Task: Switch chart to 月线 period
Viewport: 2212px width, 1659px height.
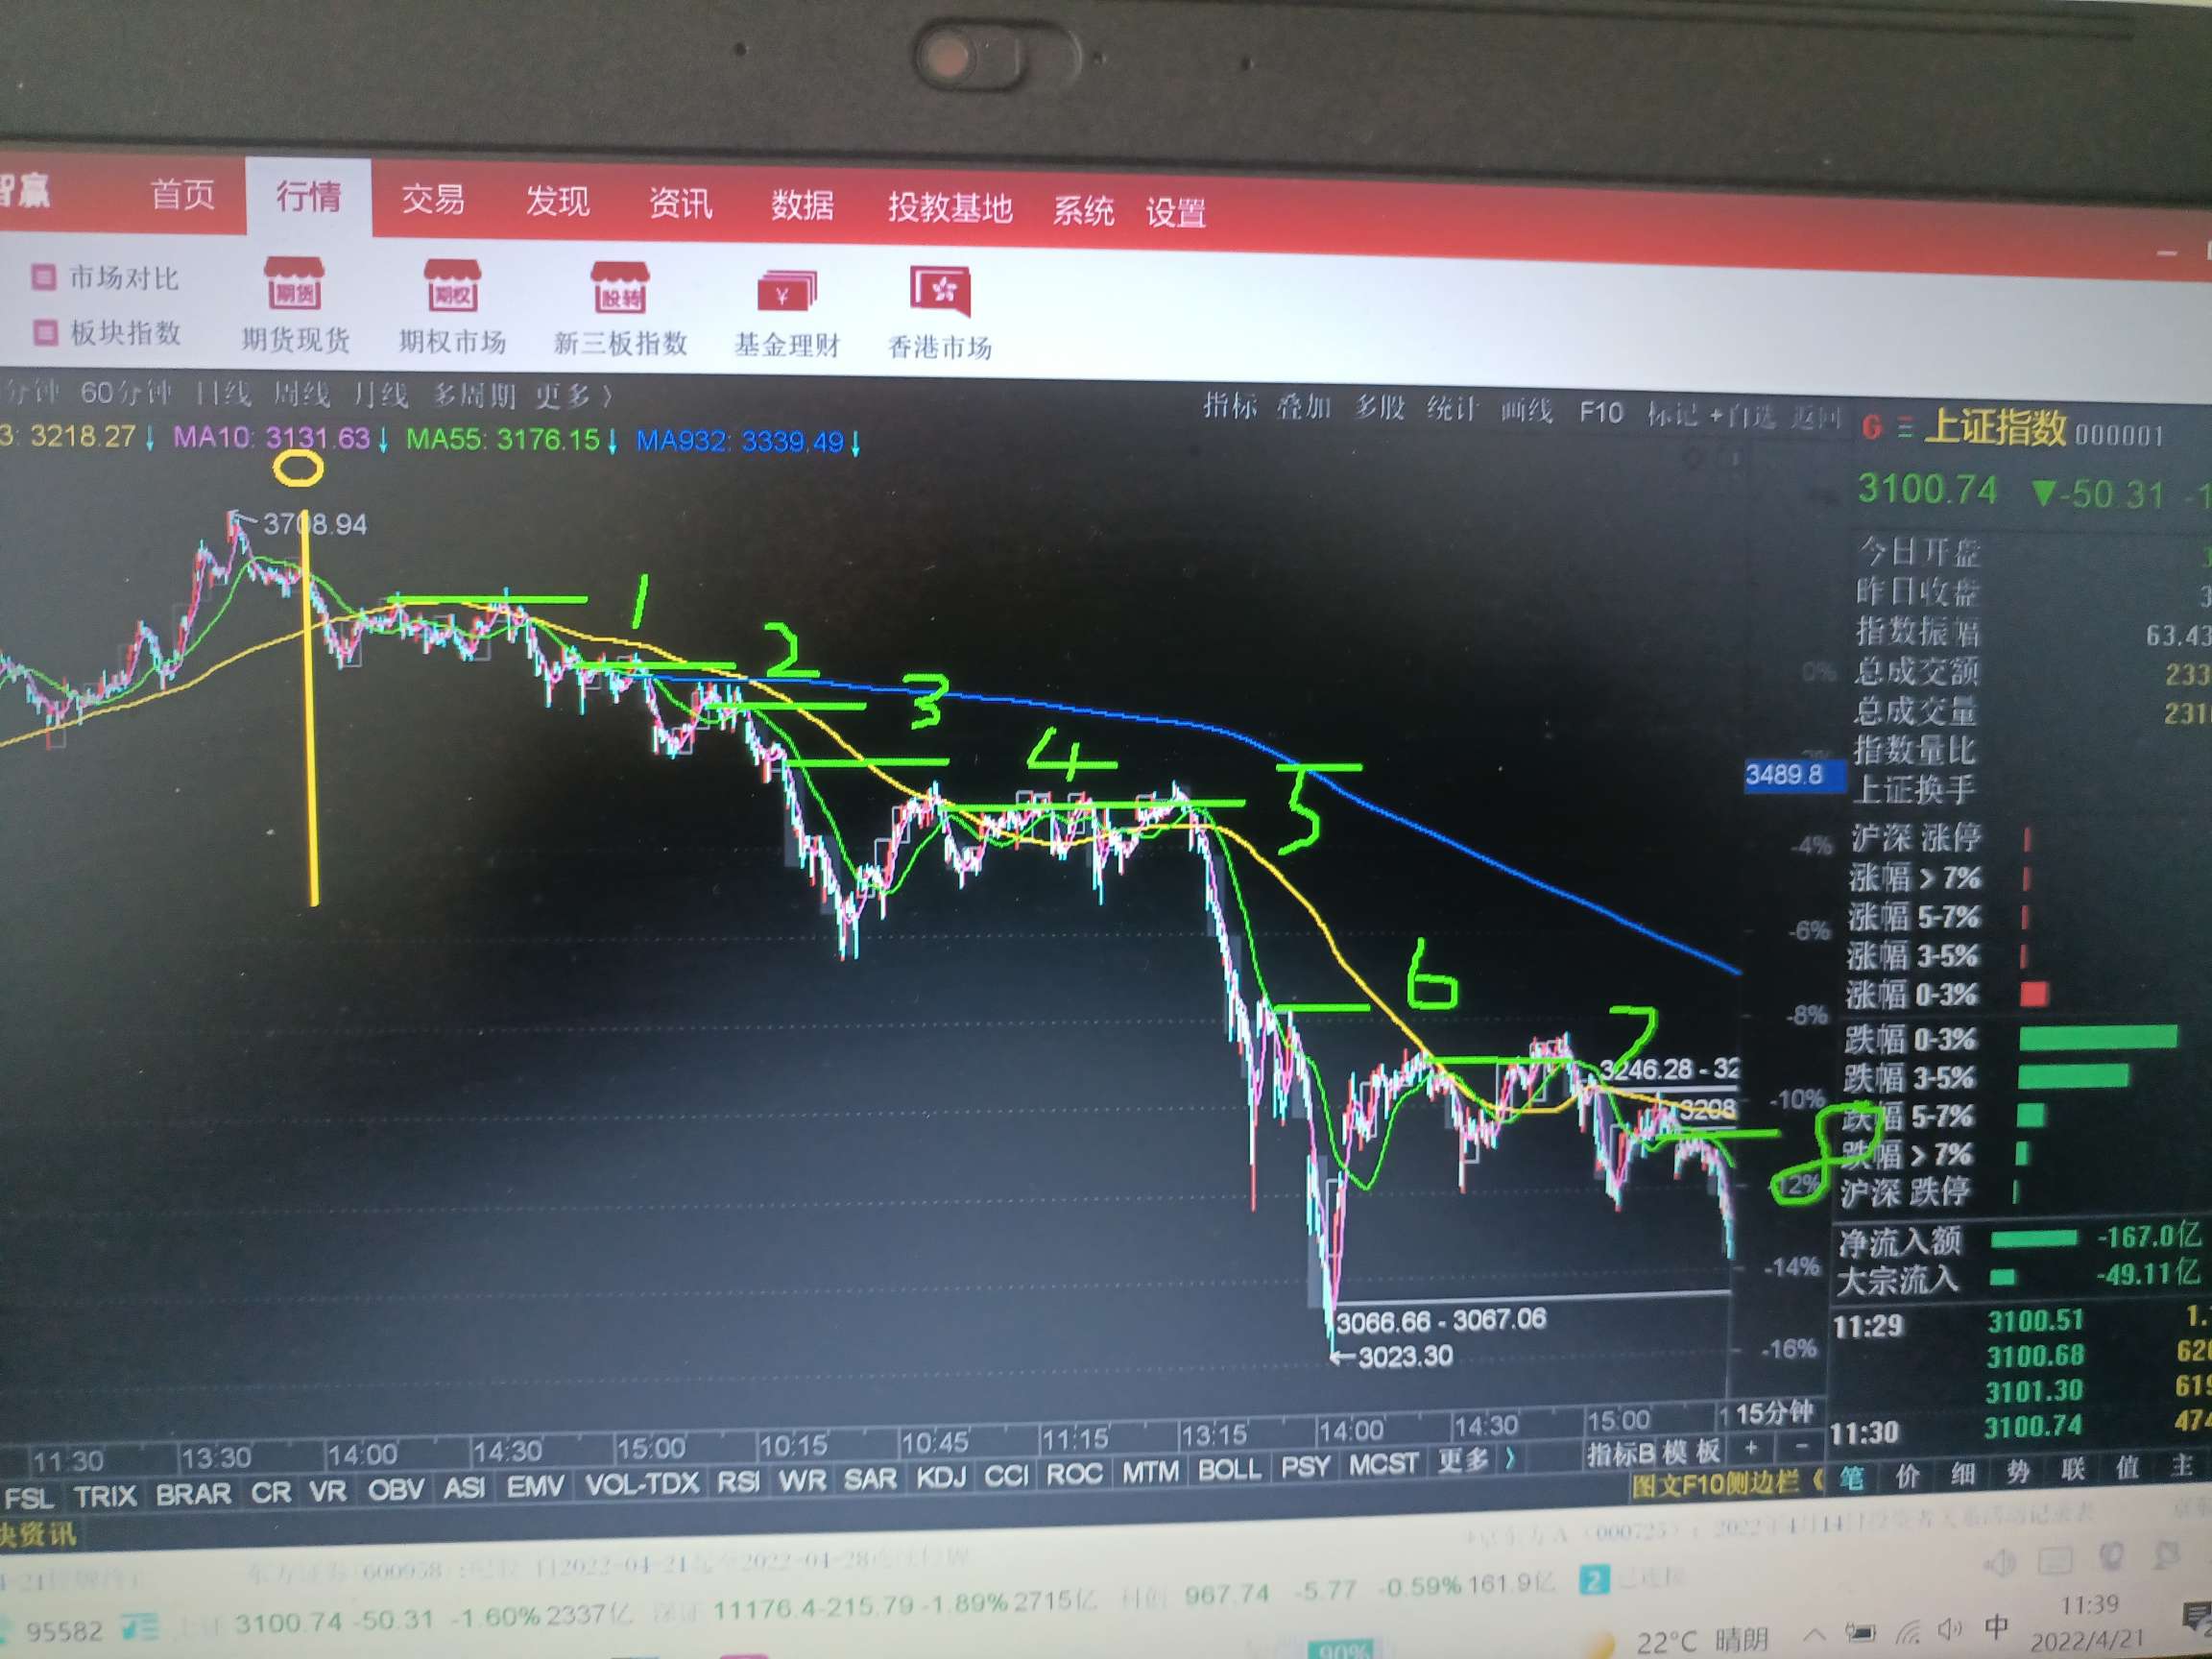Action: click(x=380, y=395)
